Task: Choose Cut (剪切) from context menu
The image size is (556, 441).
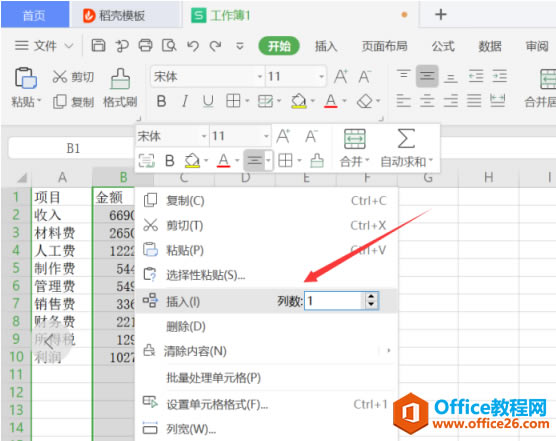Action: tap(266, 225)
